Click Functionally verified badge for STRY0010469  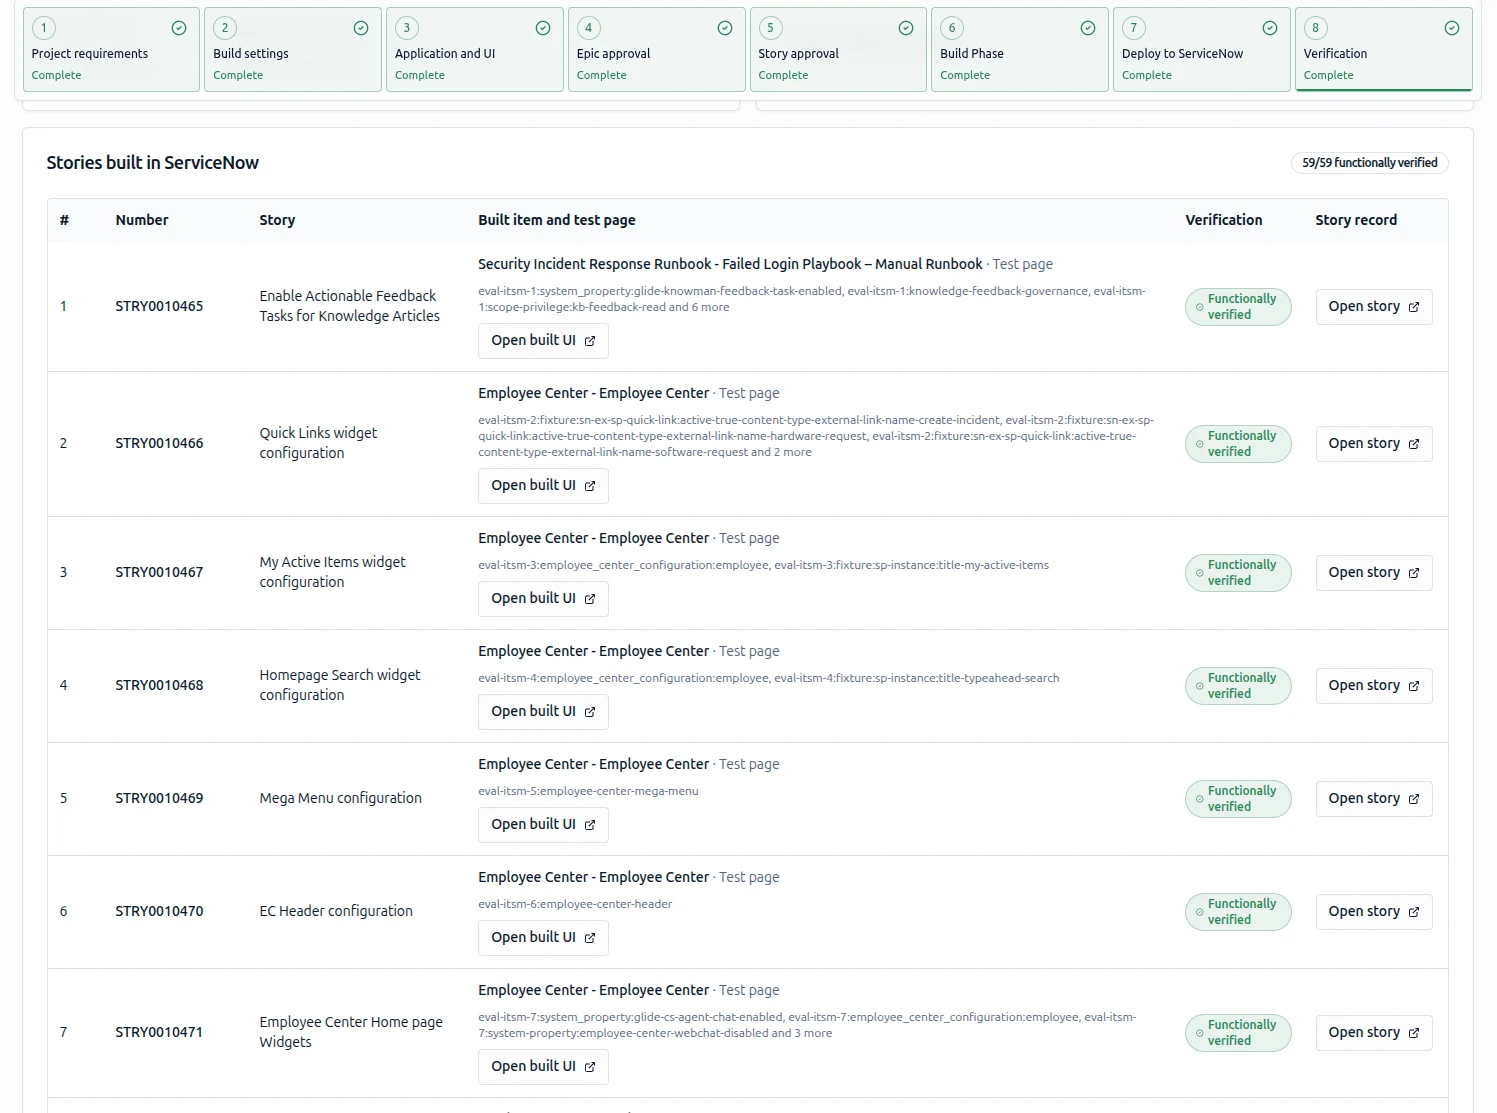pyautogui.click(x=1238, y=799)
